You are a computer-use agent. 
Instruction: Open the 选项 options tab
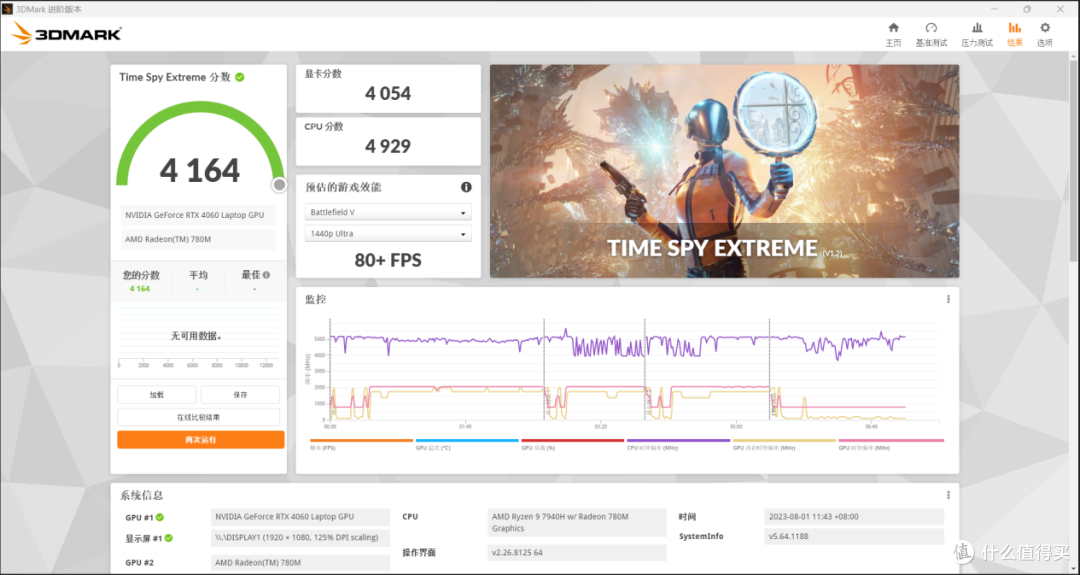click(1045, 34)
